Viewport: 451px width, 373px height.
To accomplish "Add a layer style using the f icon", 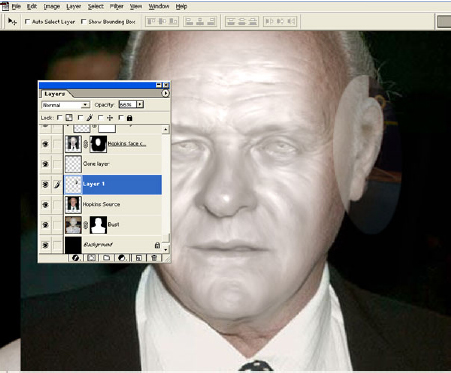I will [x=76, y=258].
